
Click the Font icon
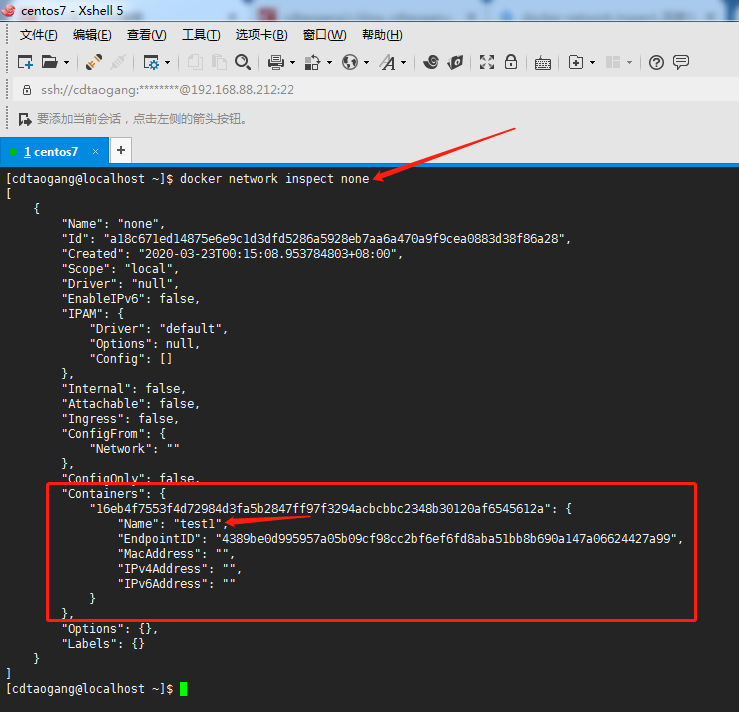tap(387, 62)
